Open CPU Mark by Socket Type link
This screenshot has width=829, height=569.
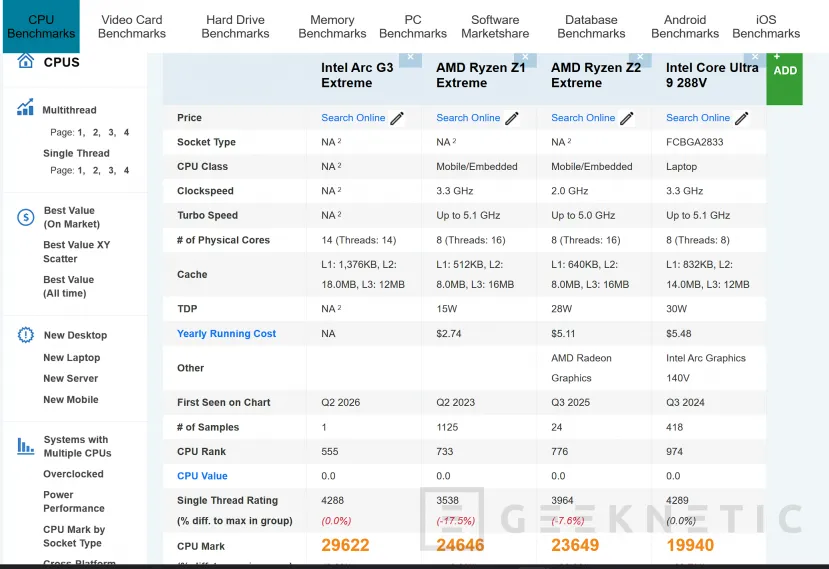(73, 536)
